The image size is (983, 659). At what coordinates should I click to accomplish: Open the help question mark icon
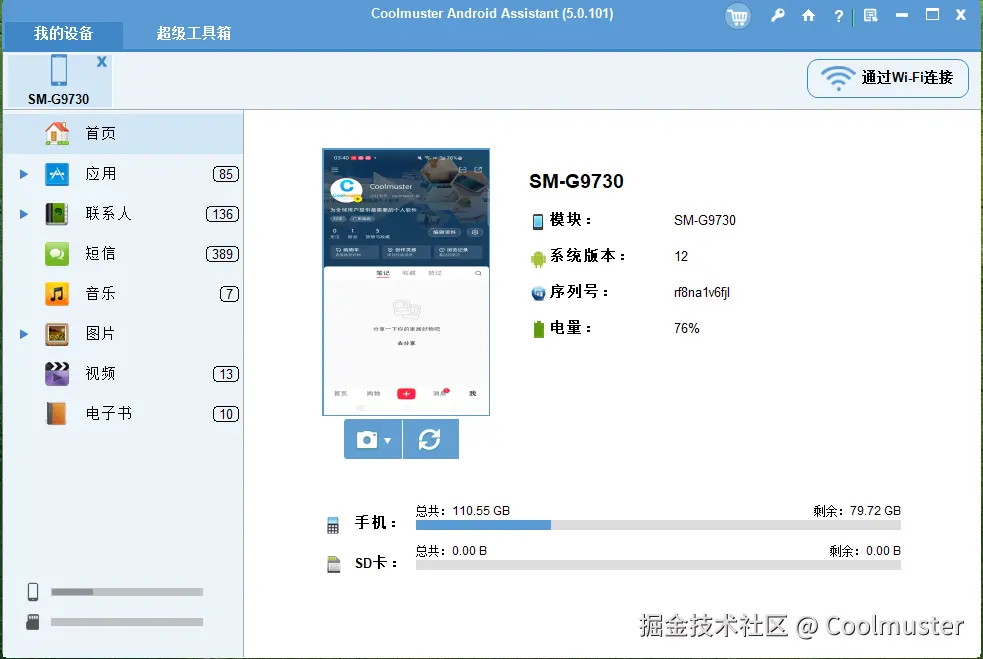click(838, 17)
